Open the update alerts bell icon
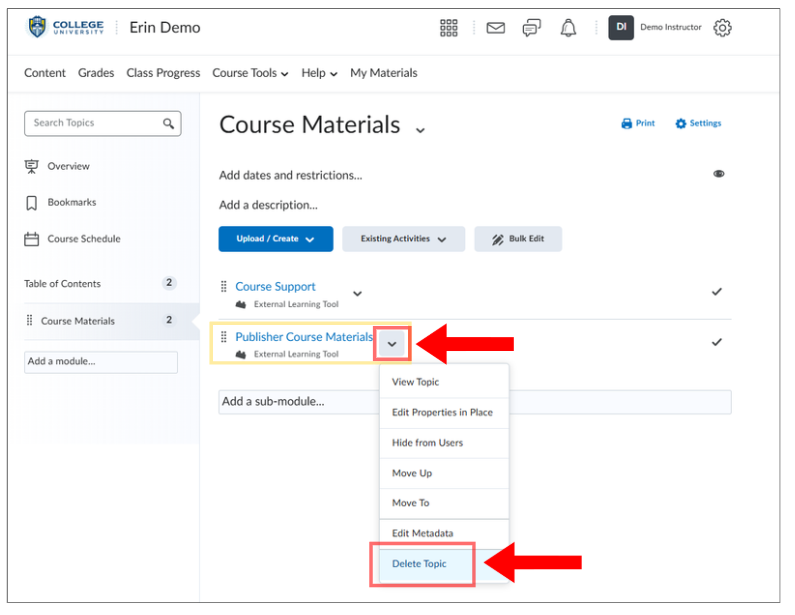795x615 pixels. pyautogui.click(x=568, y=28)
